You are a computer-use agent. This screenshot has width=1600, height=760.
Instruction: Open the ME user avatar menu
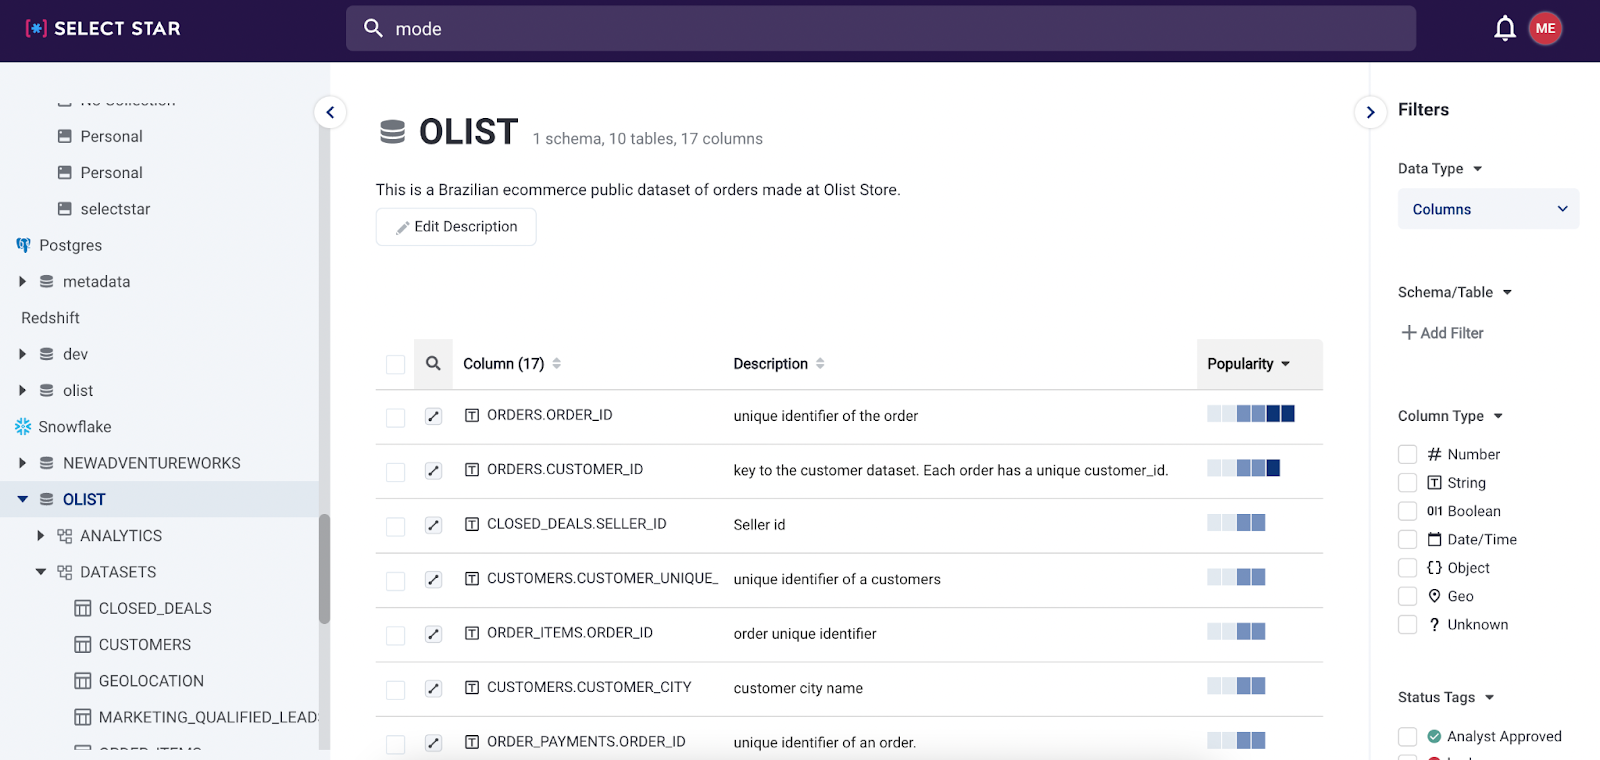pos(1545,28)
